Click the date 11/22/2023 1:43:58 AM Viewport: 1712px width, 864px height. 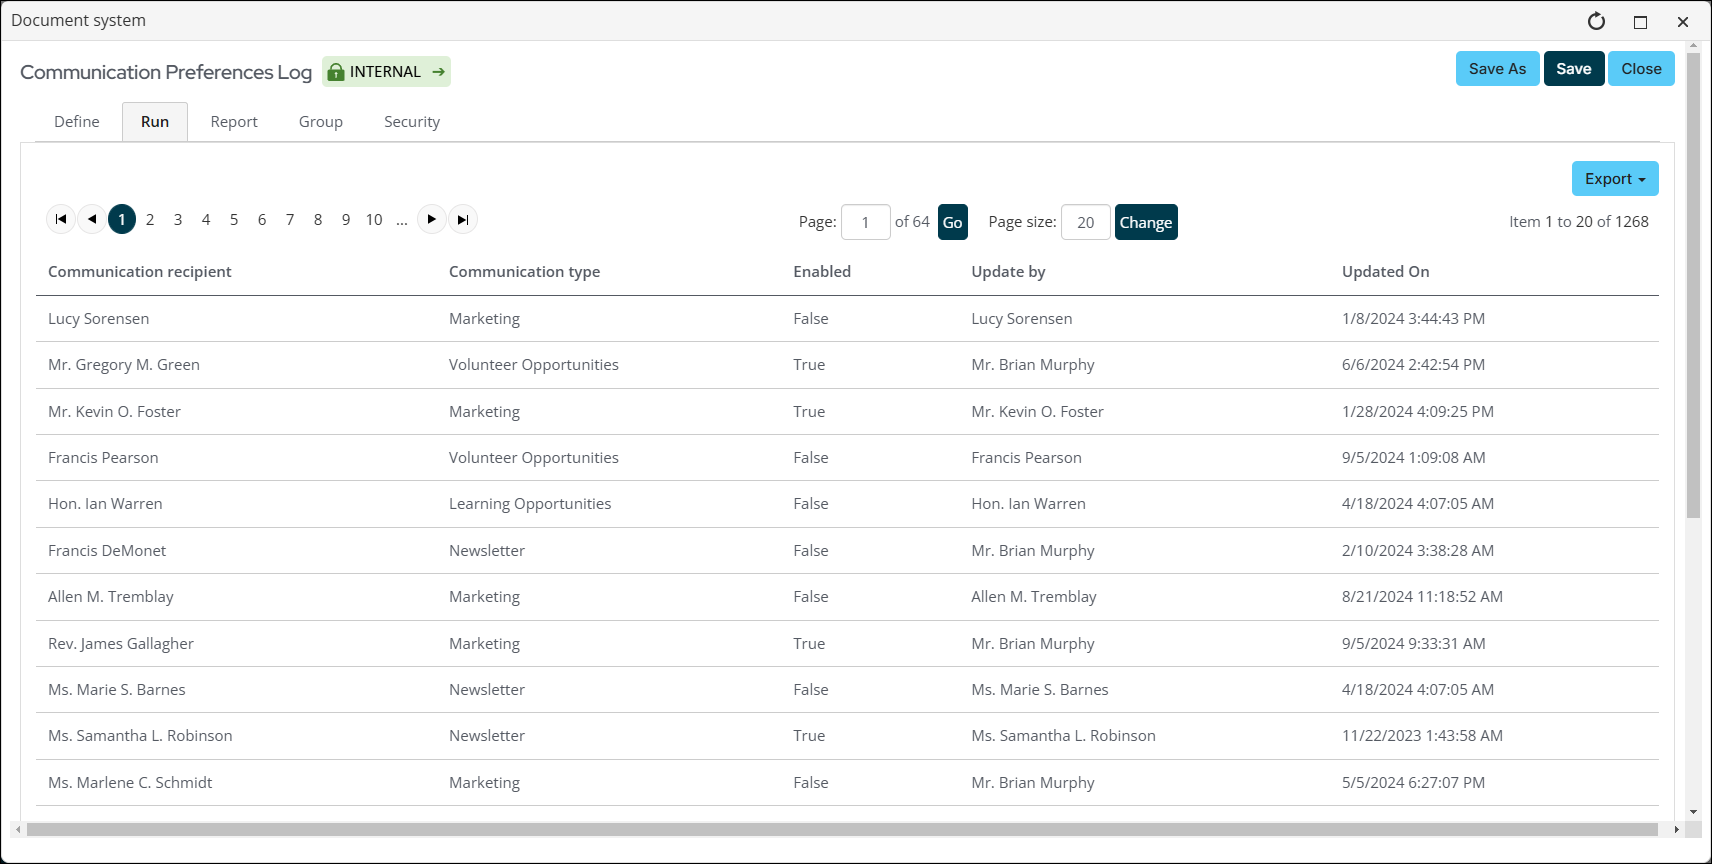pyautogui.click(x=1422, y=736)
